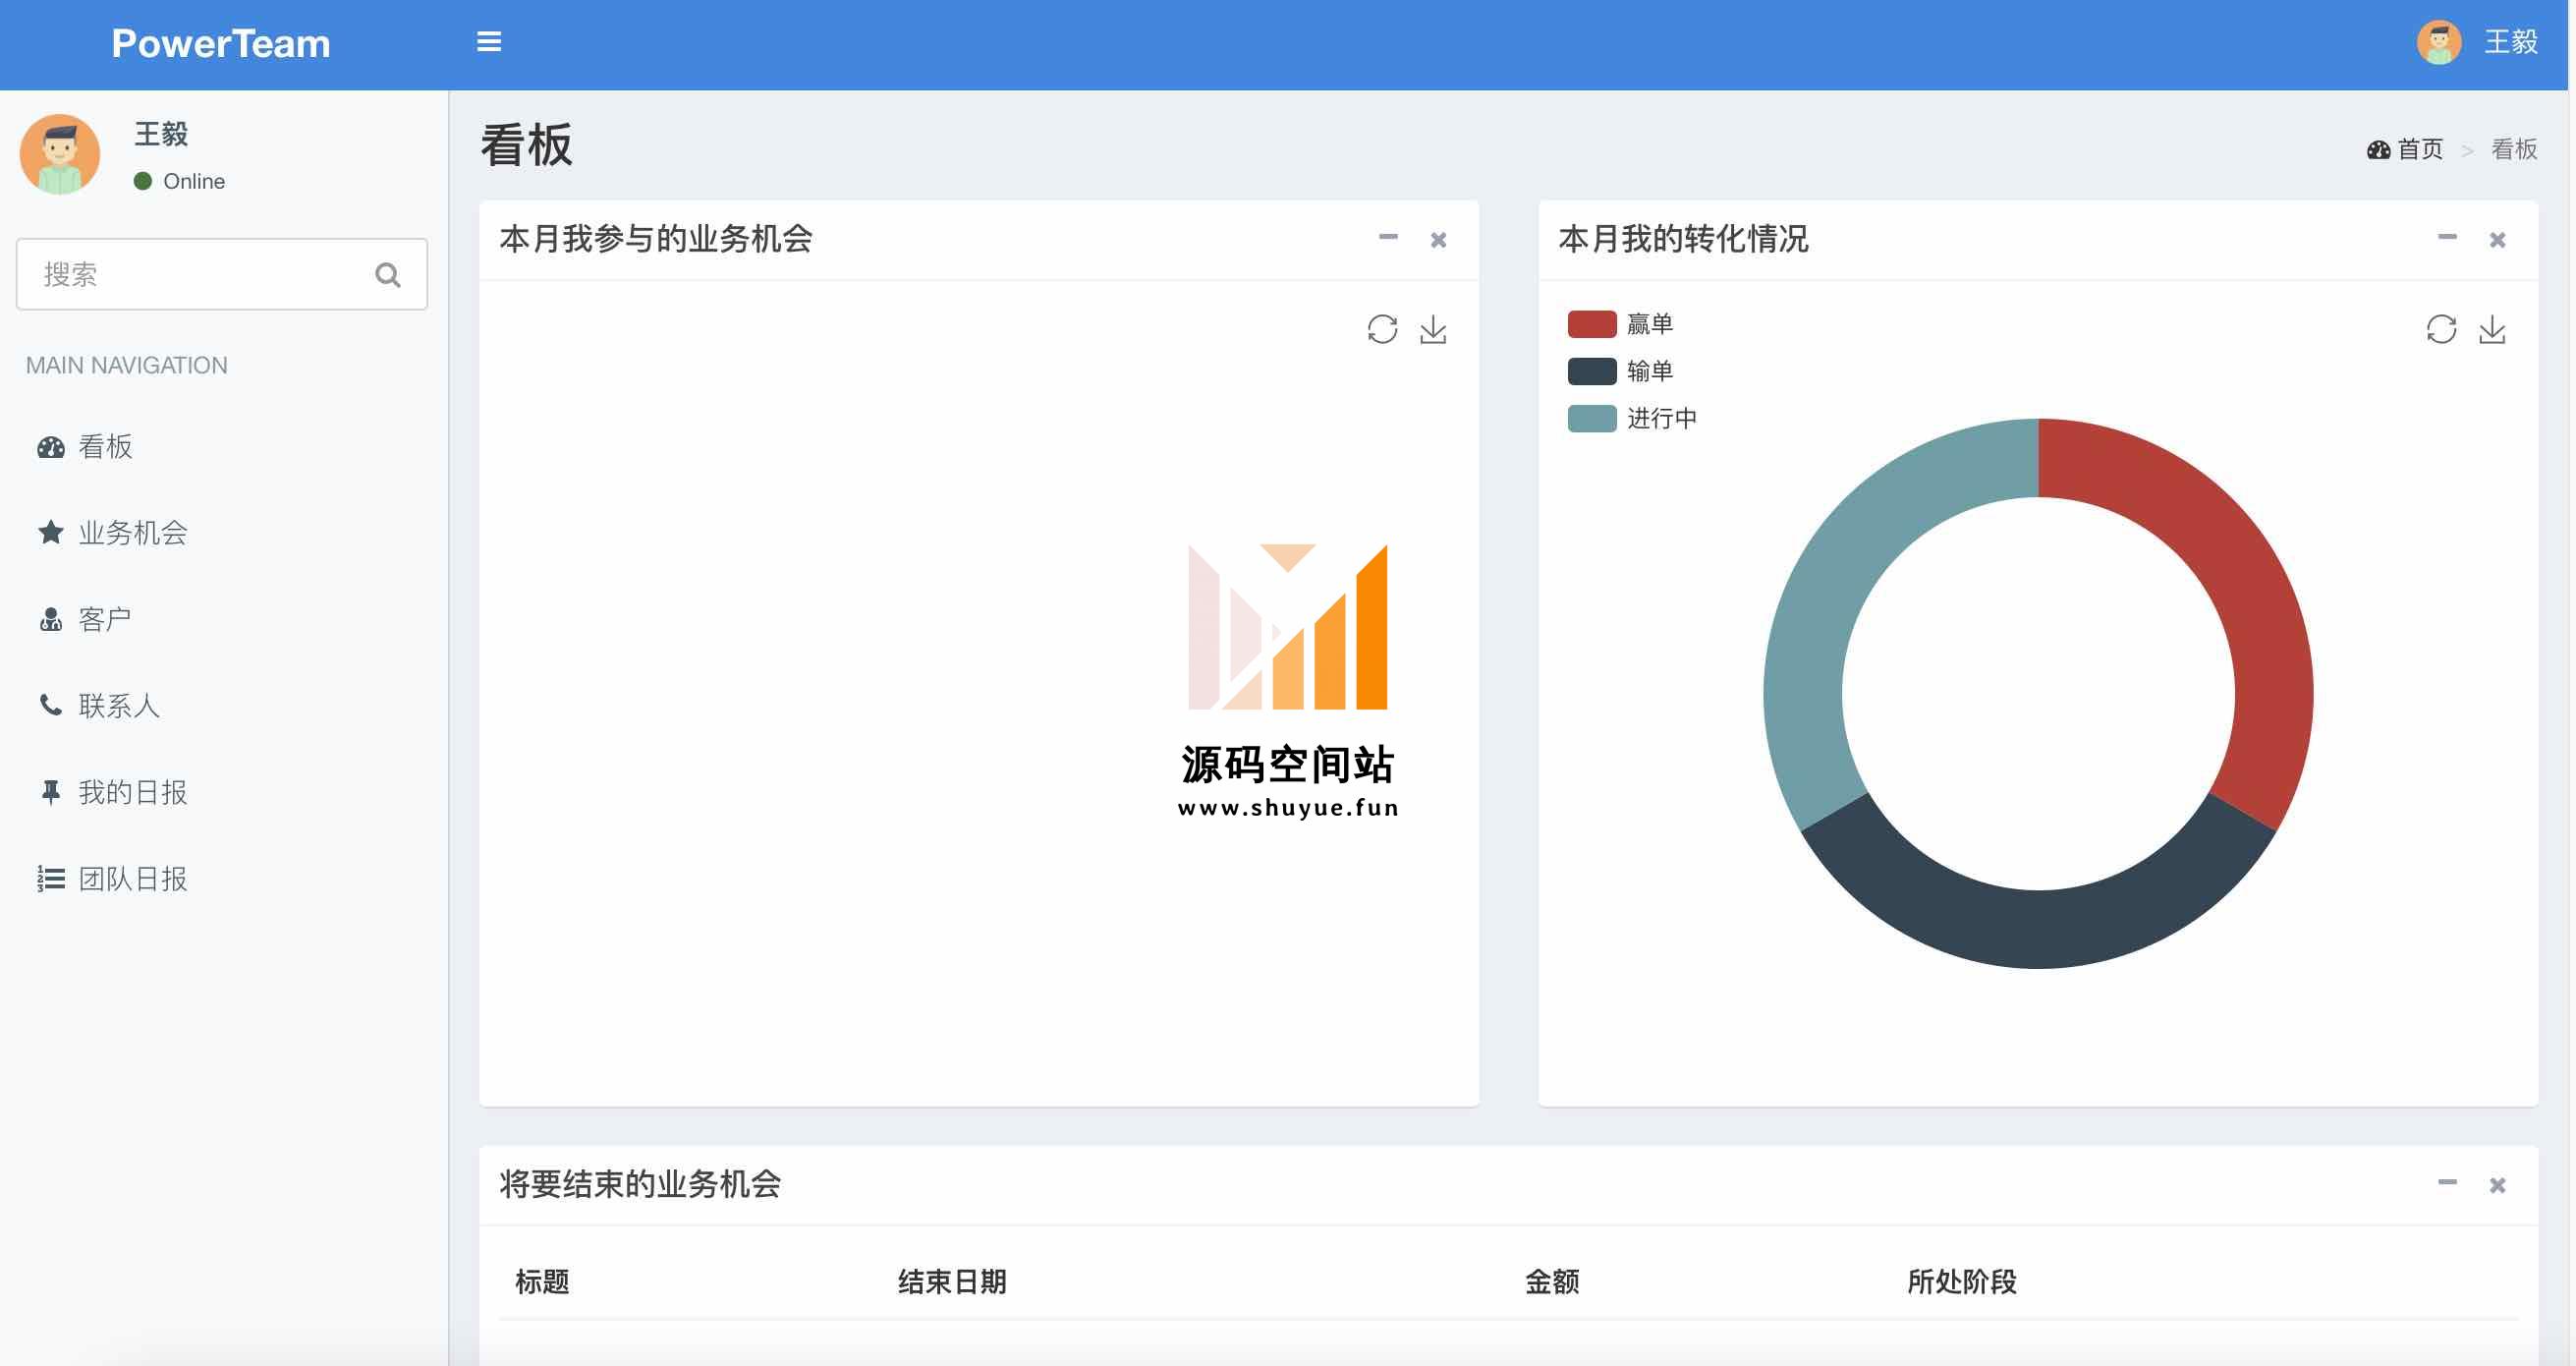Click the phone icon beside 联系人
This screenshot has width=2576, height=1366.
tap(51, 706)
